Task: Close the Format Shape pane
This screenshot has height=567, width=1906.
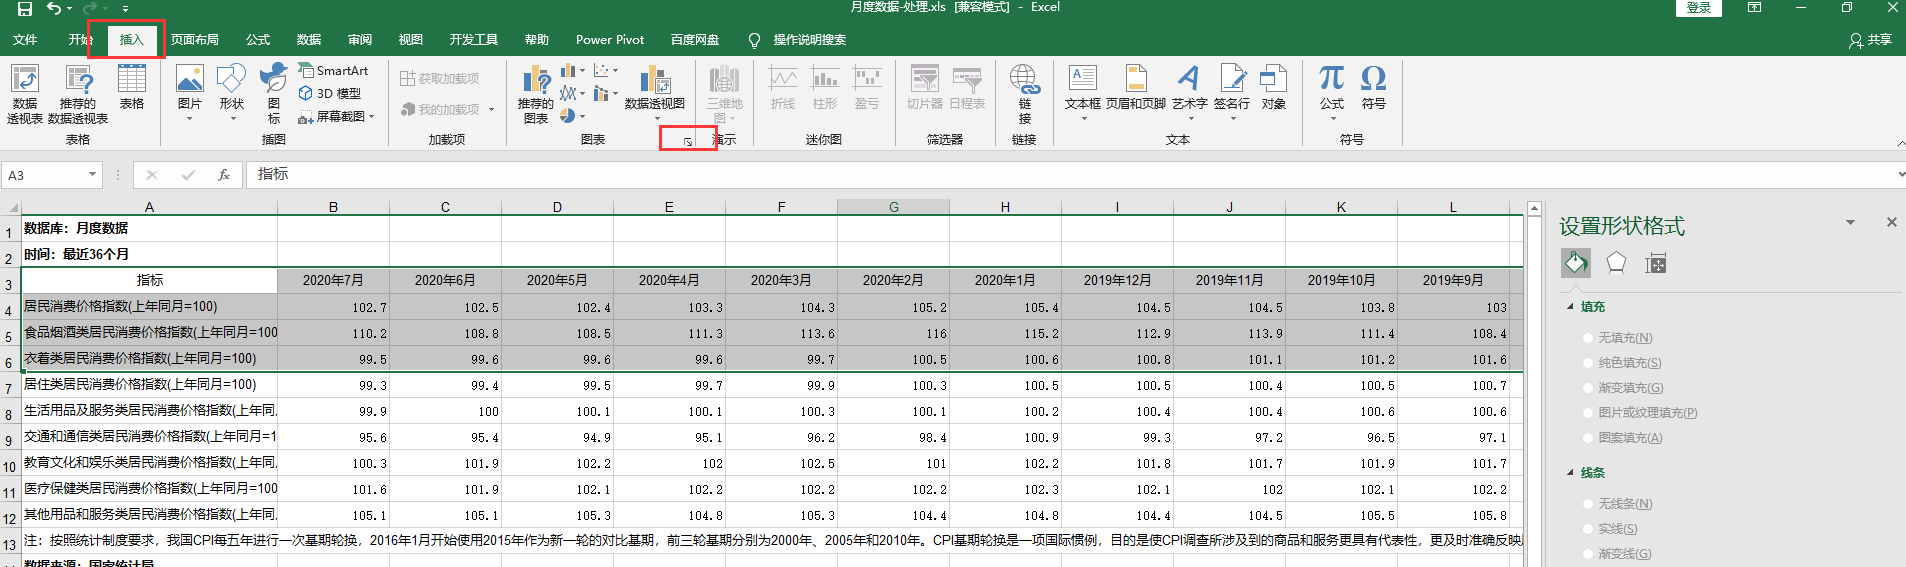Action: coord(1891,222)
